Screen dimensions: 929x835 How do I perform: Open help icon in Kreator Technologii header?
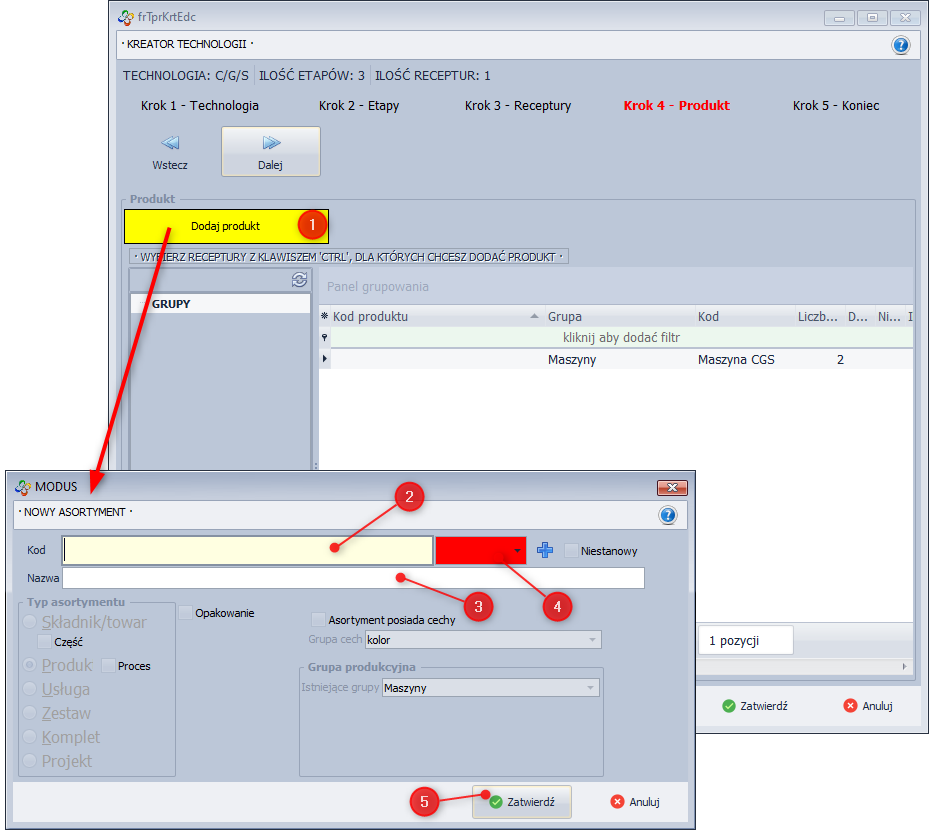(900, 45)
